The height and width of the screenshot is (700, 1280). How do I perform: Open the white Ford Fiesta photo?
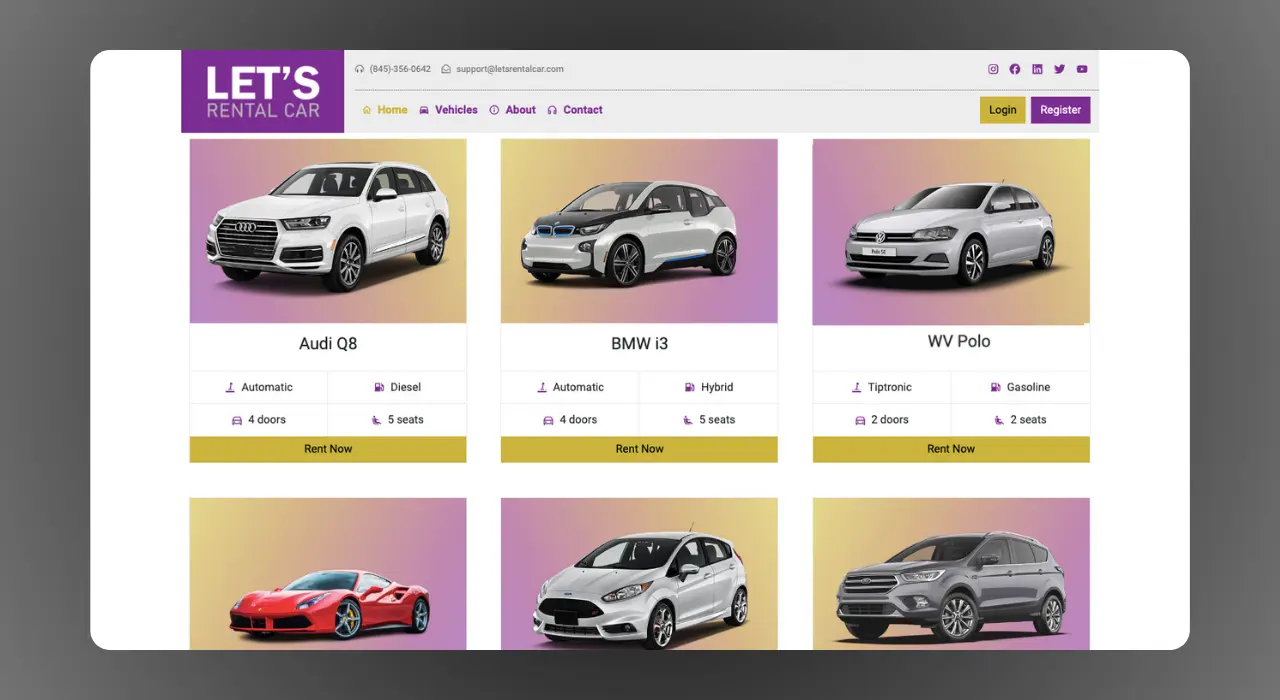coord(639,574)
